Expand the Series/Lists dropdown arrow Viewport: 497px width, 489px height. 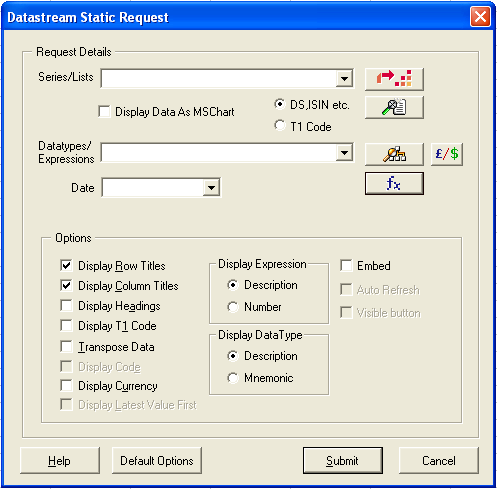pos(344,79)
